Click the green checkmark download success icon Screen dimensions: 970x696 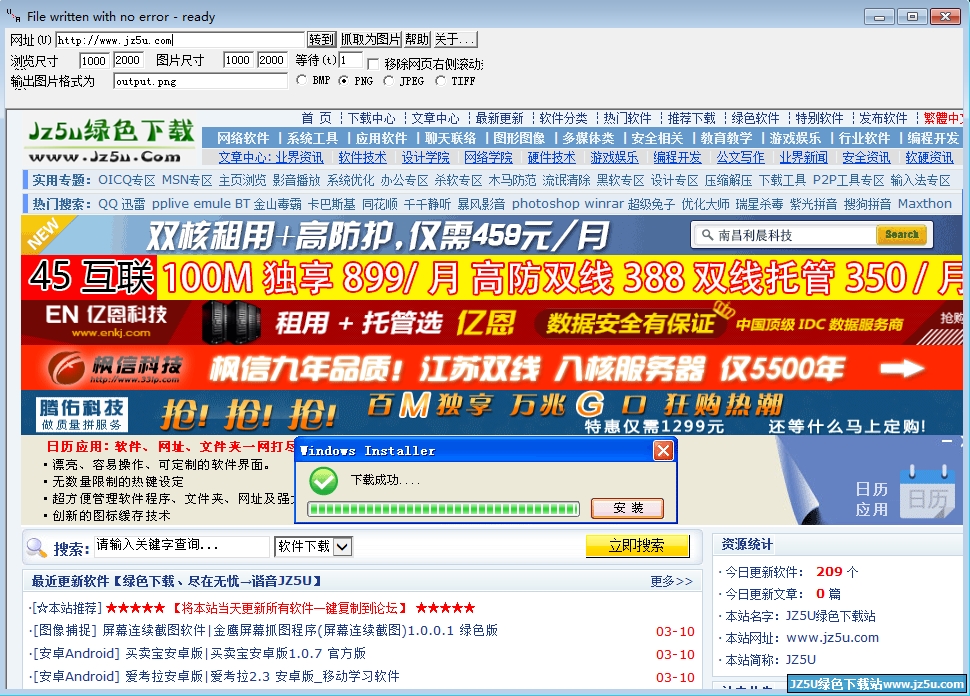(x=324, y=481)
